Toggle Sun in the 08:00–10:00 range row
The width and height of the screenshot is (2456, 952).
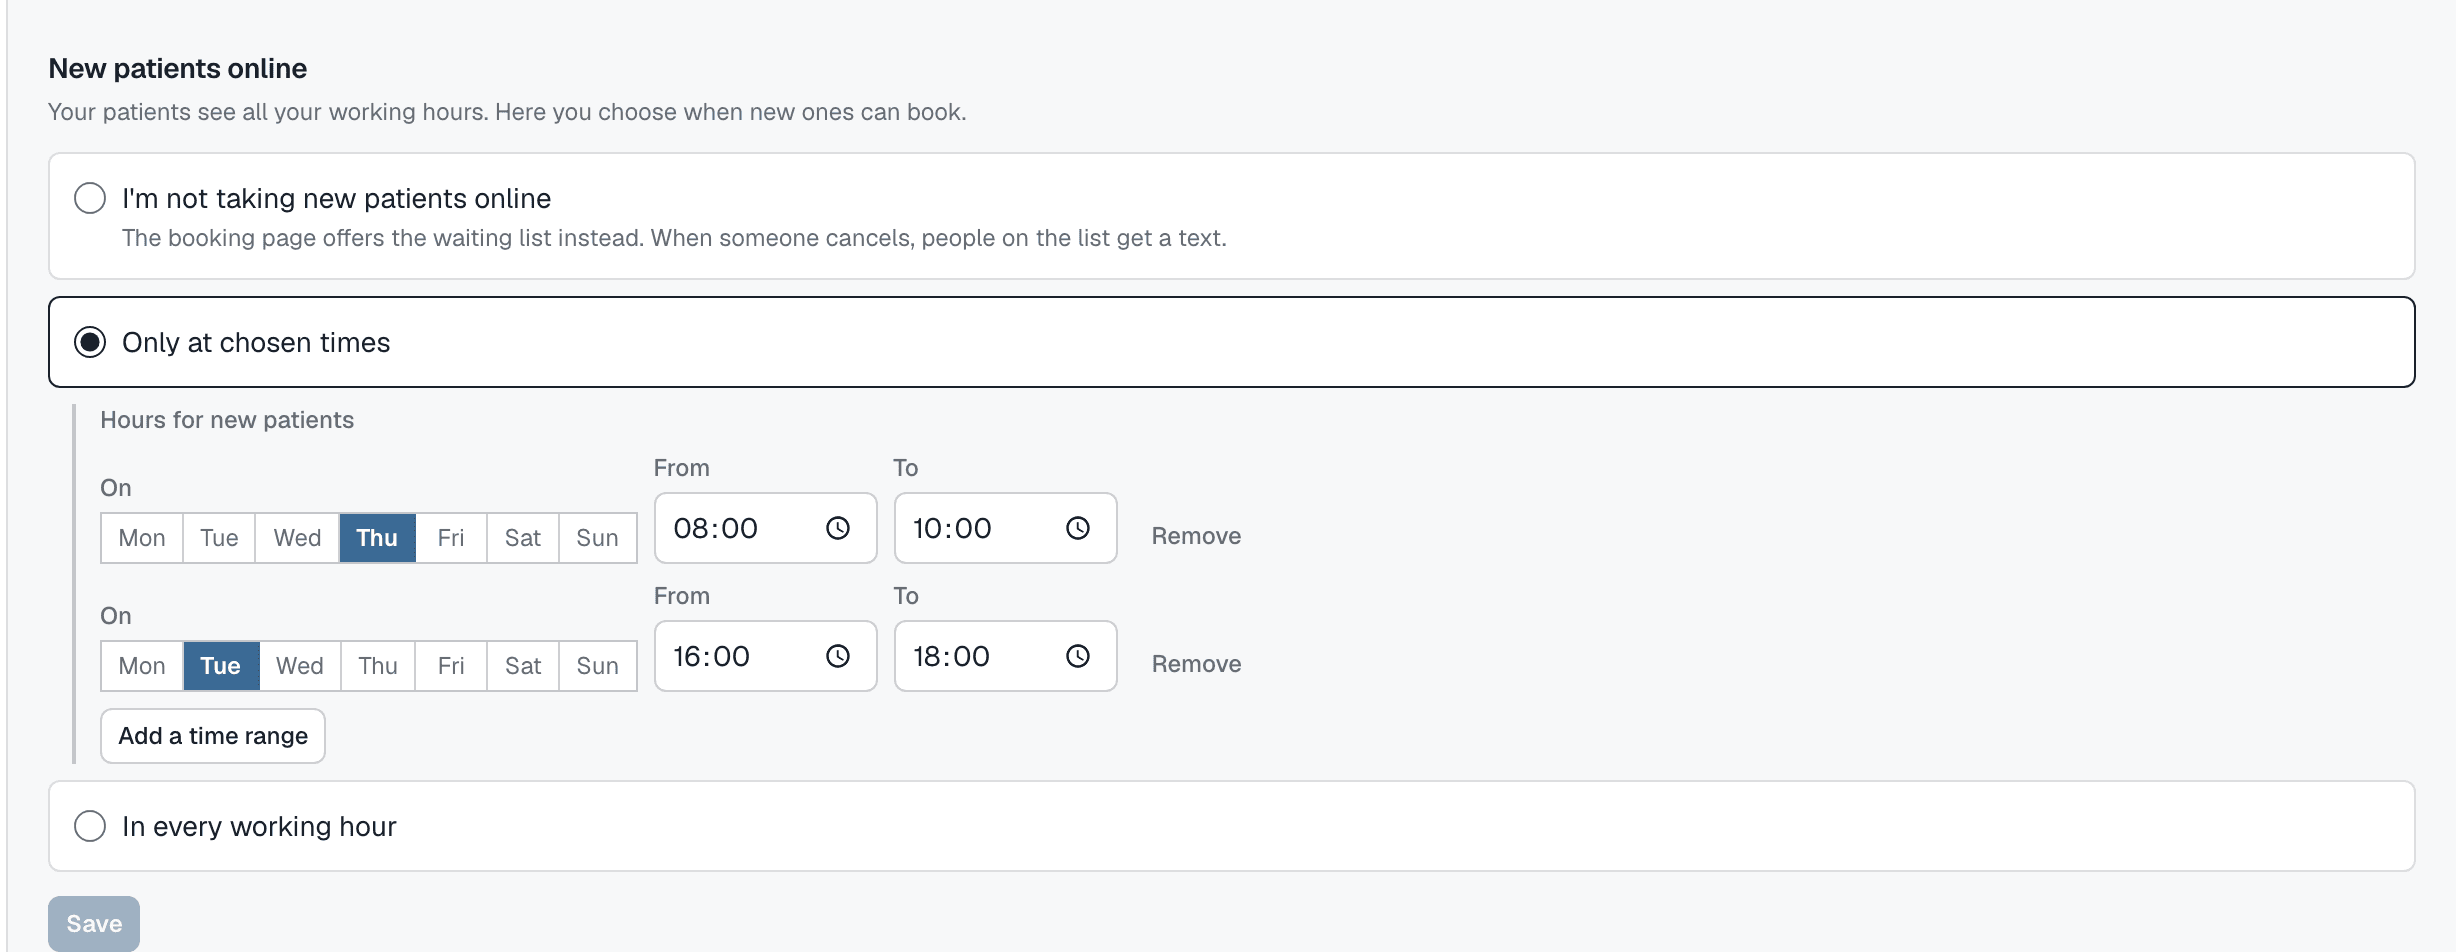(x=597, y=538)
